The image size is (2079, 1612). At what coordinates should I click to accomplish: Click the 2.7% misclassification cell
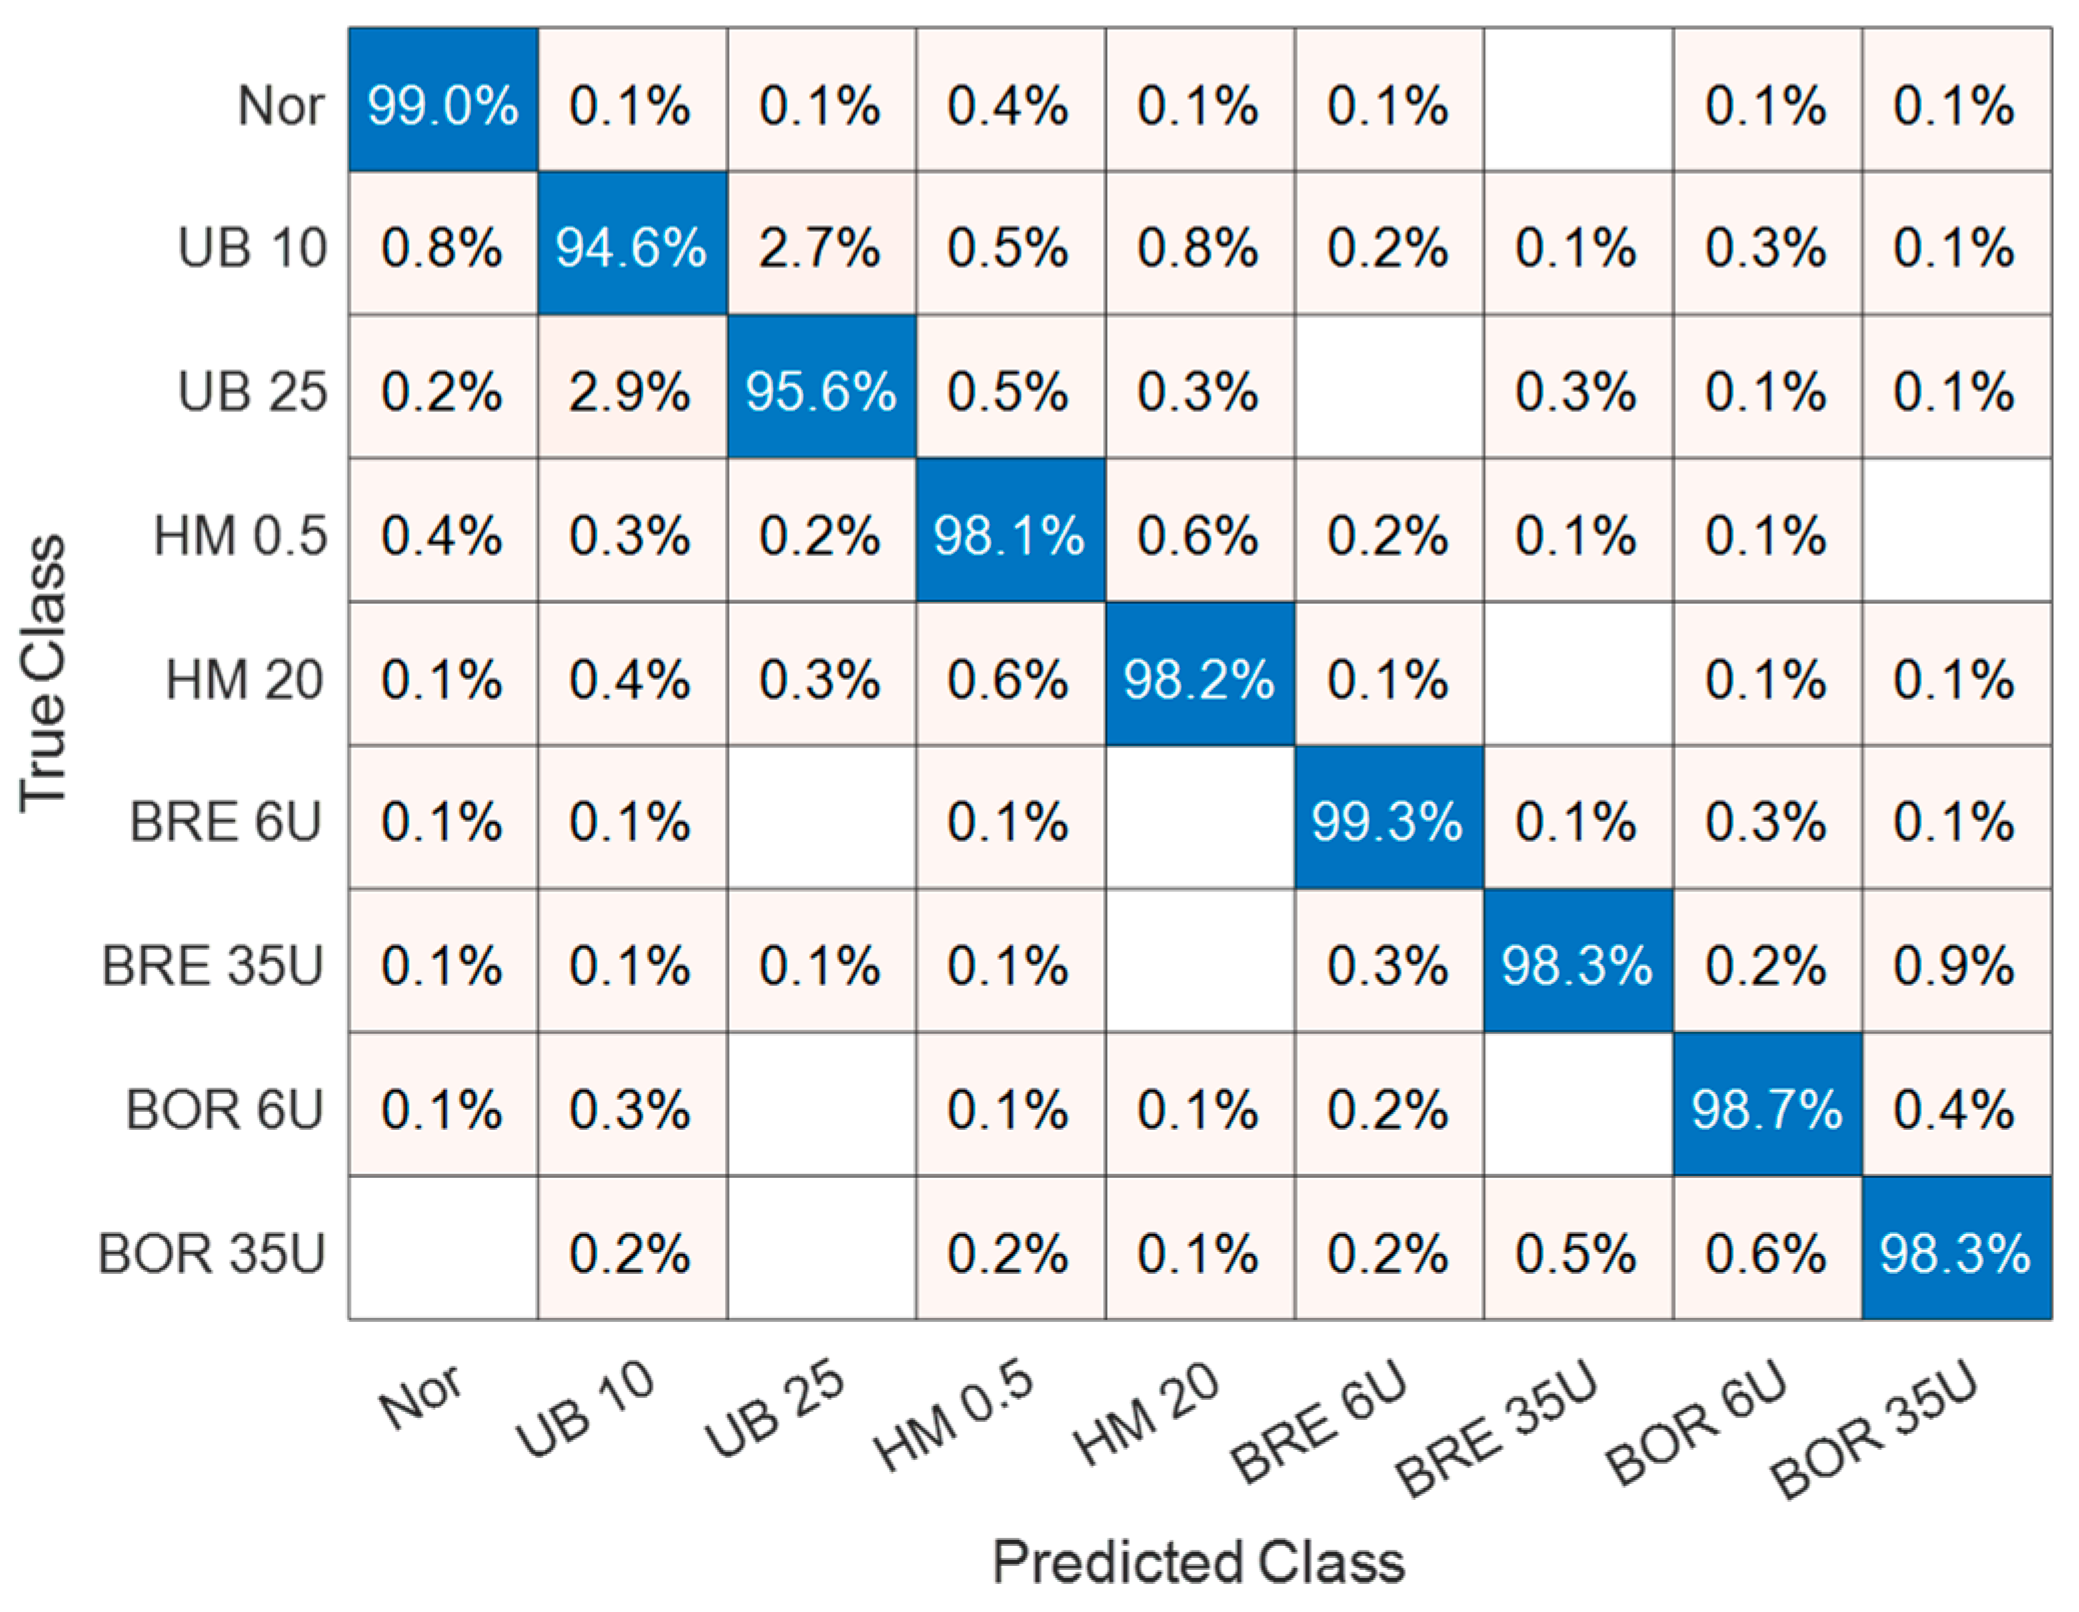tap(821, 245)
